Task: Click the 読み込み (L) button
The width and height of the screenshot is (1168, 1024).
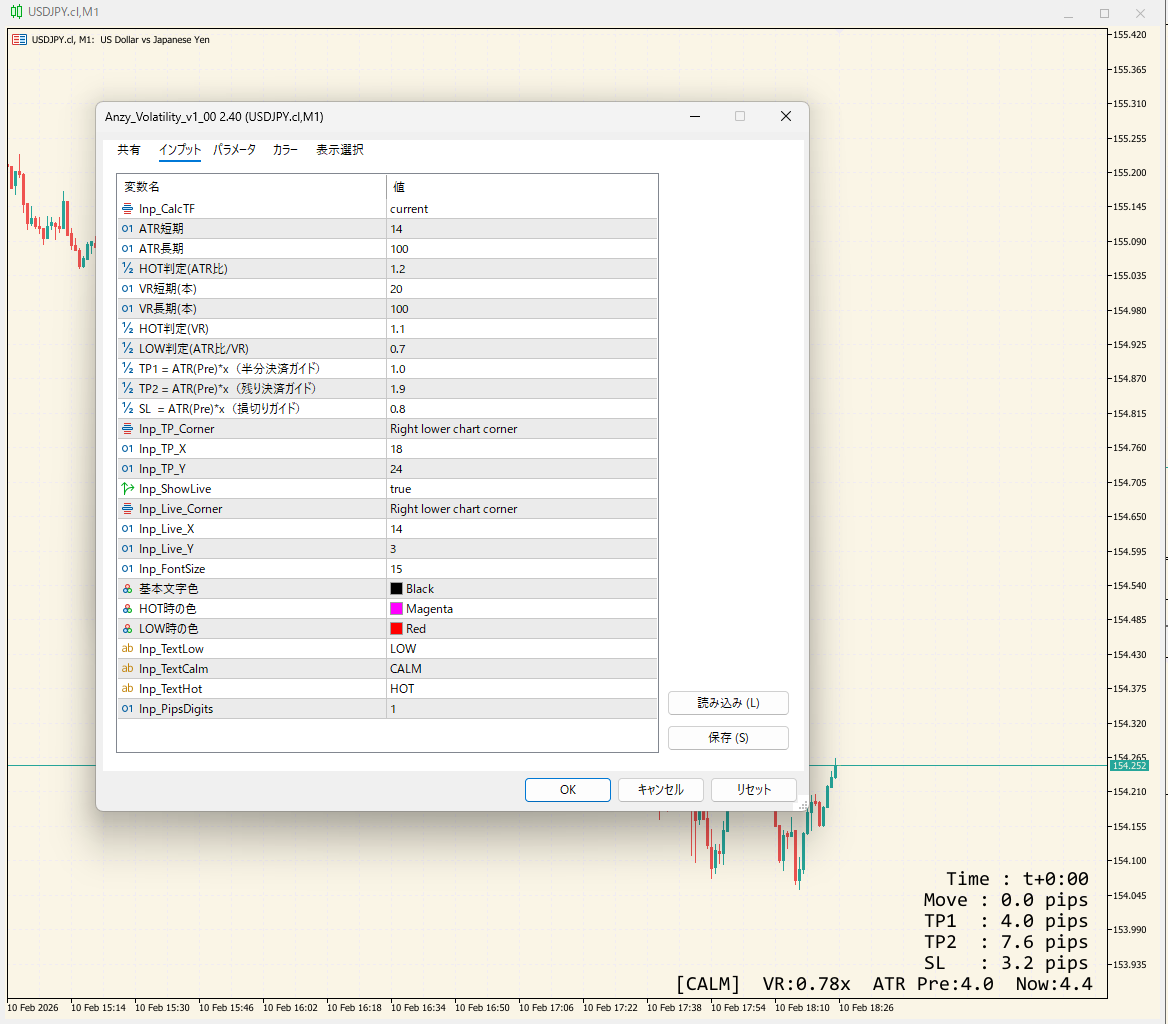Action: click(728, 703)
